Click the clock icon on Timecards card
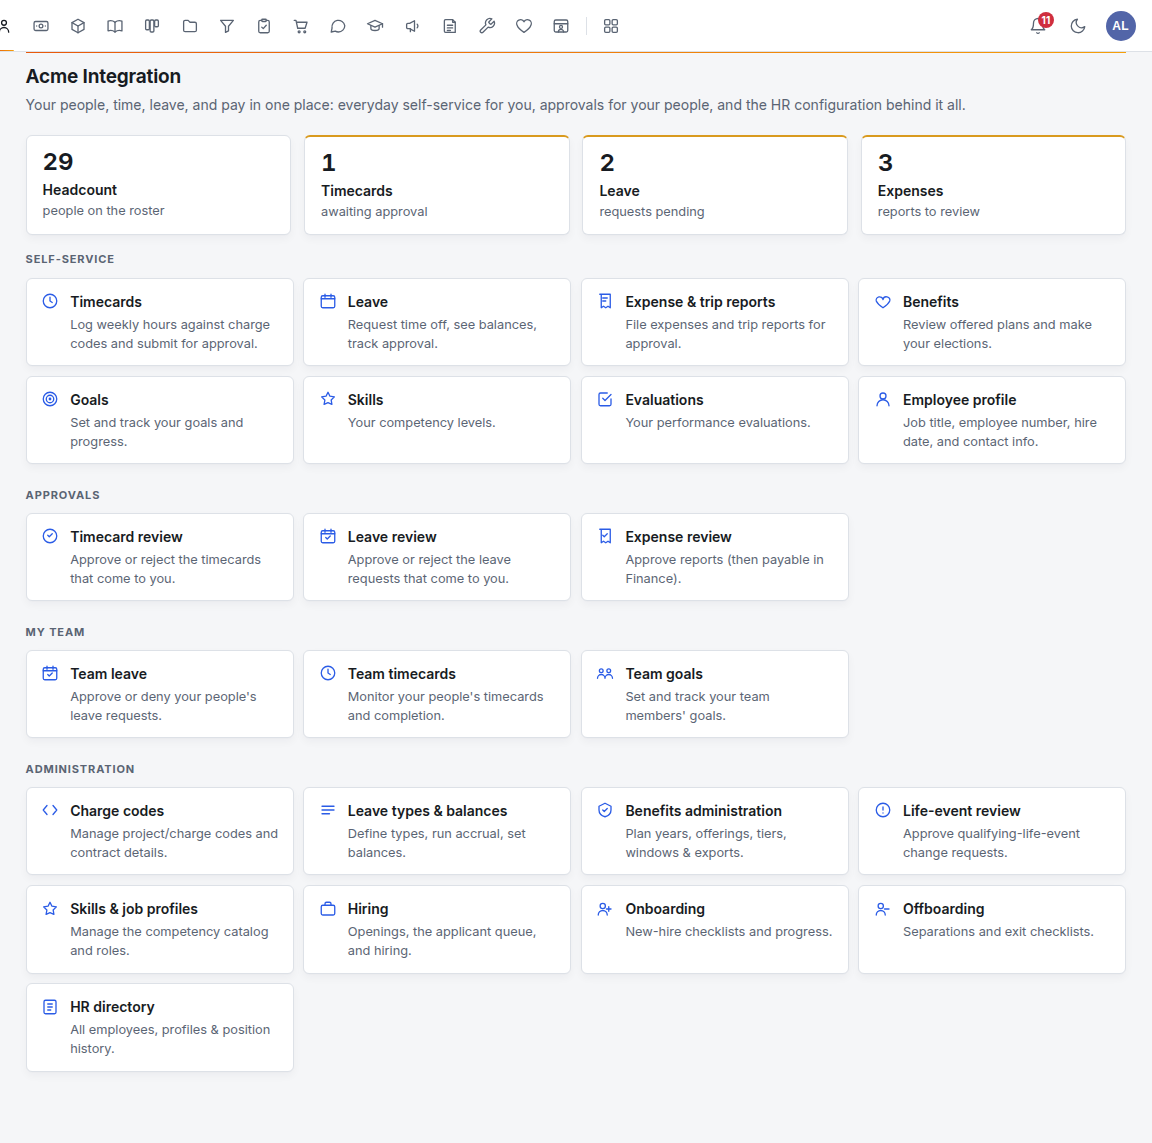 pyautogui.click(x=50, y=301)
